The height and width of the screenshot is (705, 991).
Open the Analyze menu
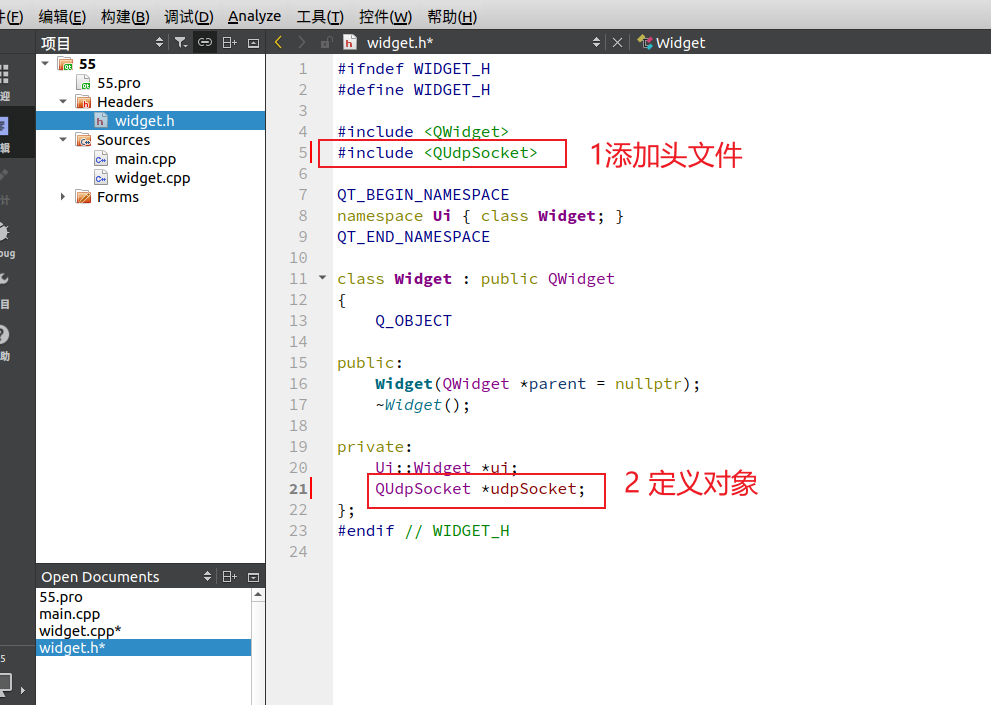coord(254,16)
